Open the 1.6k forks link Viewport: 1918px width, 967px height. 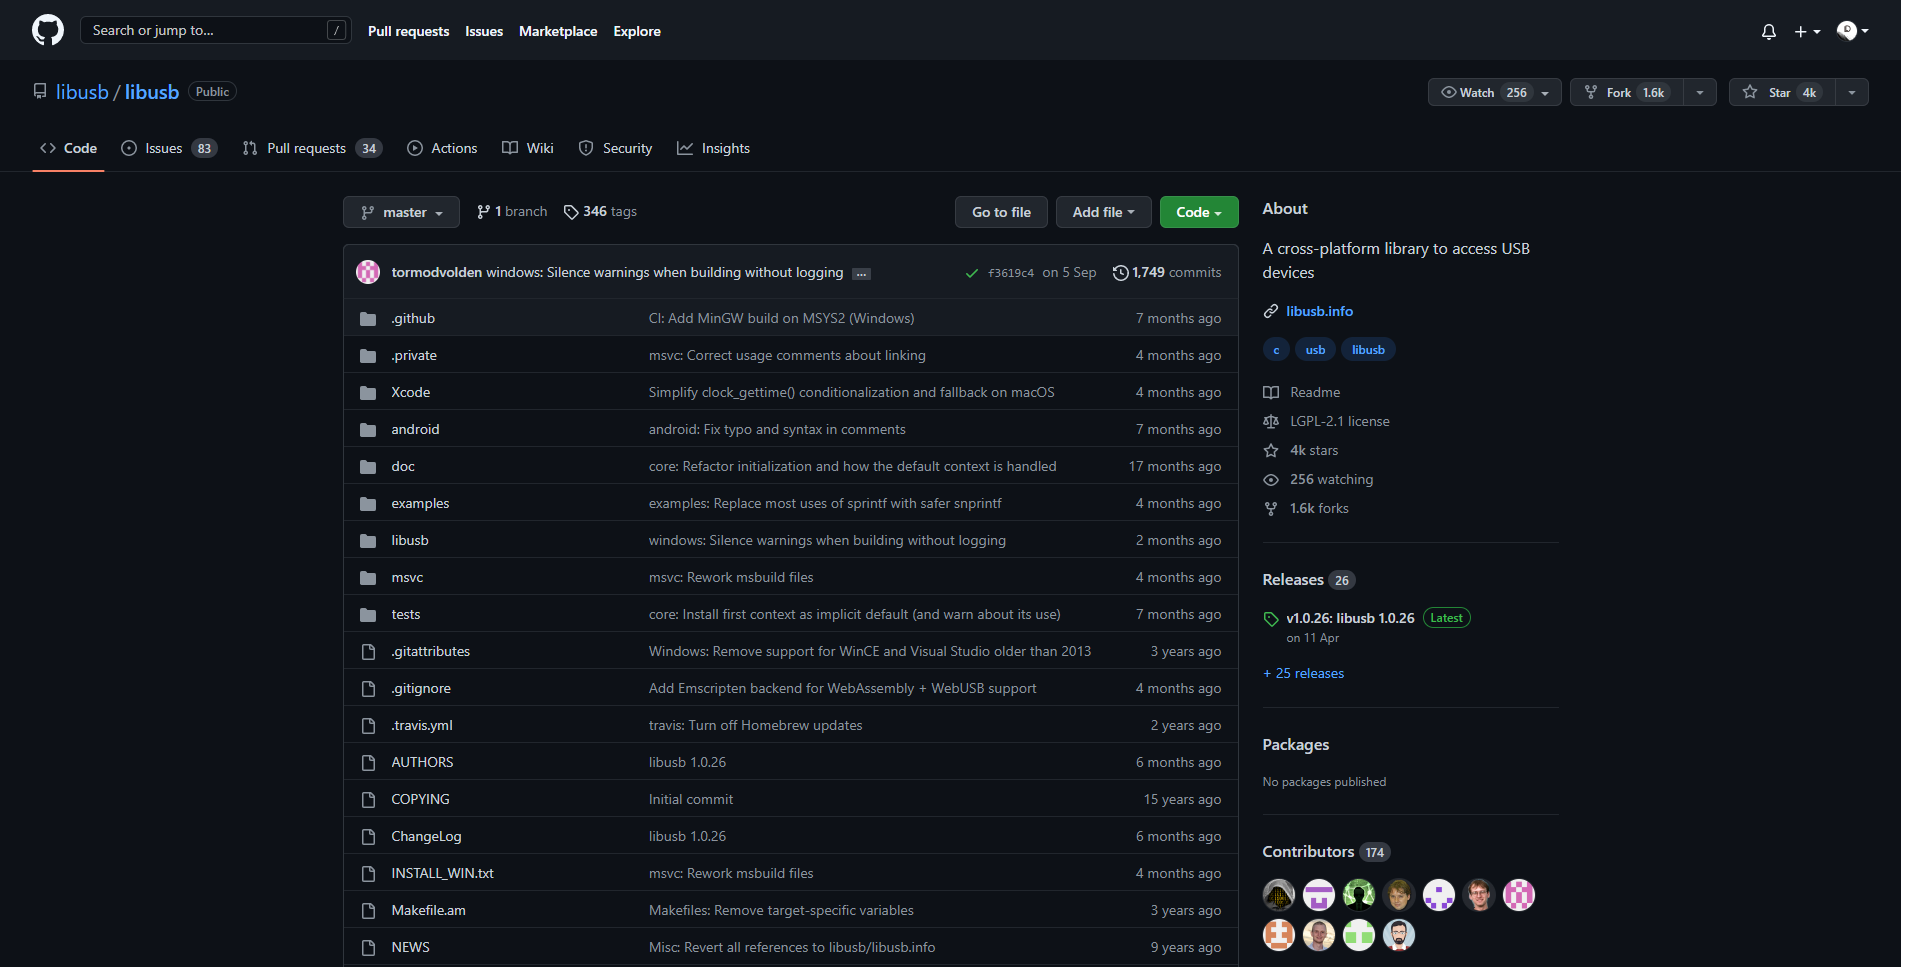(x=1306, y=509)
